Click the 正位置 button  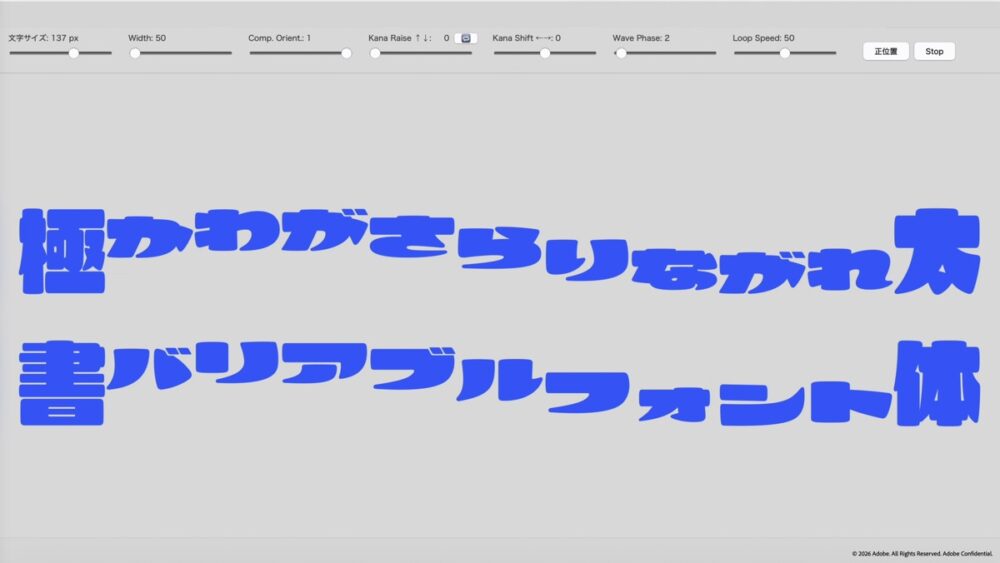(x=885, y=51)
